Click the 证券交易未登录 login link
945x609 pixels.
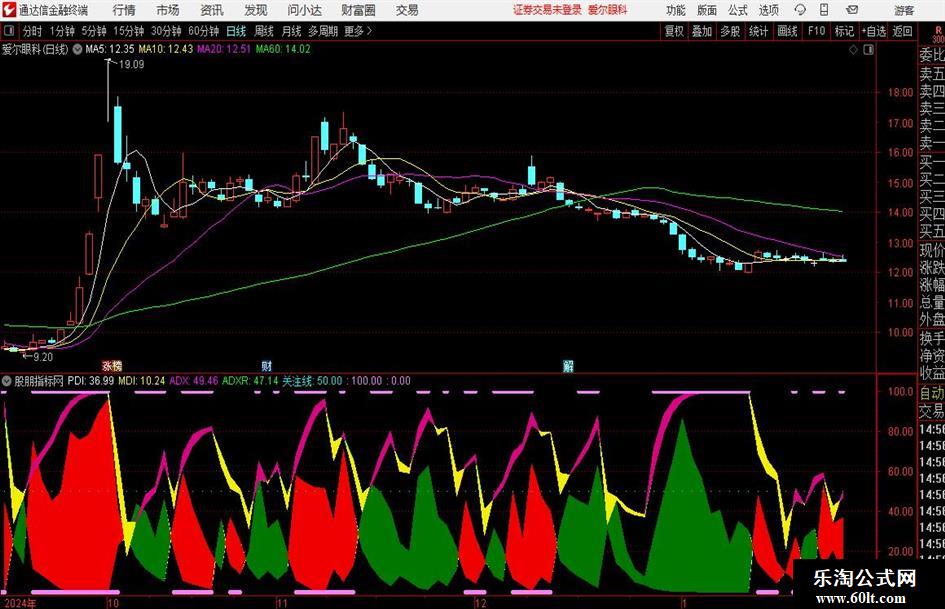[547, 10]
